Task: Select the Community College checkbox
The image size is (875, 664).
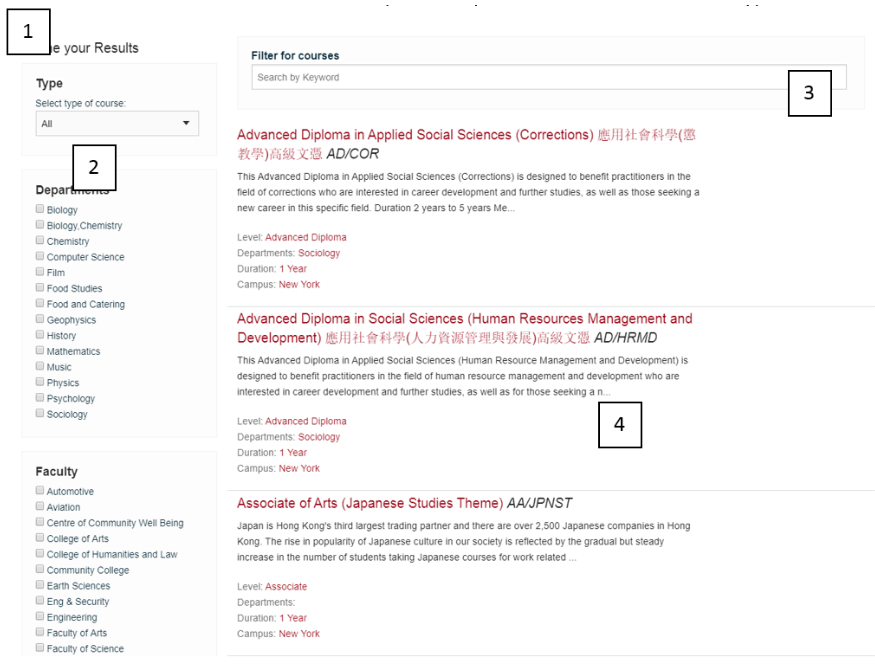Action: pos(40,570)
